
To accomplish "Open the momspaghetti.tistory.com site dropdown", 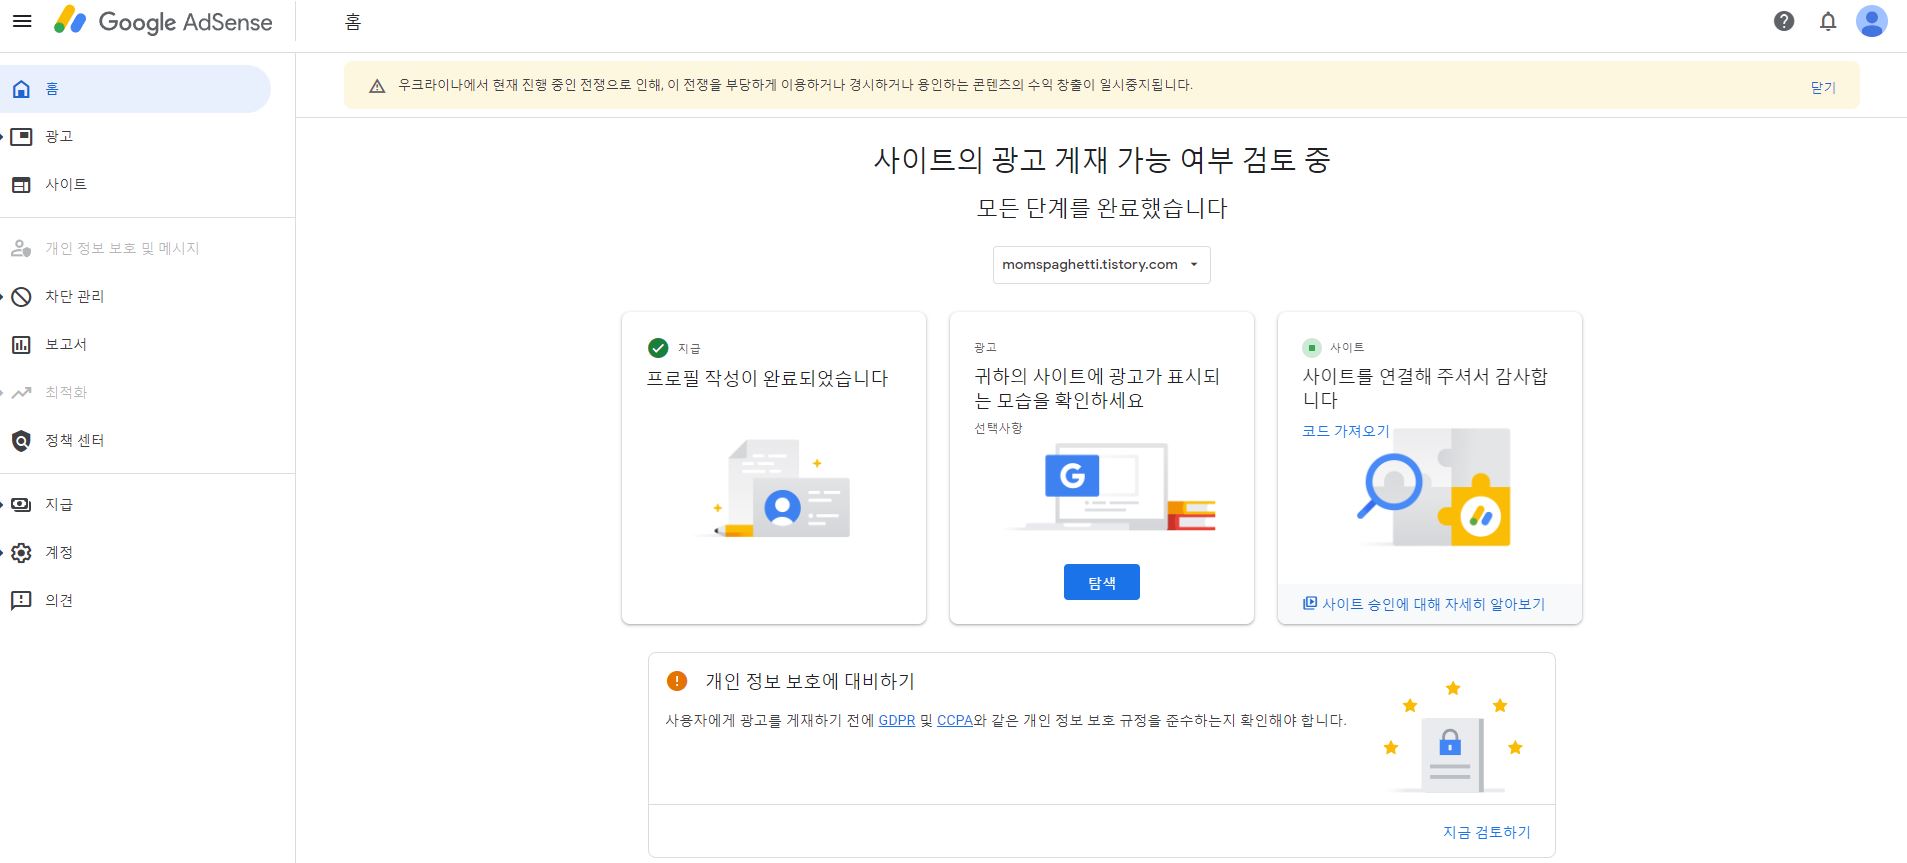I will pos(1101,265).
